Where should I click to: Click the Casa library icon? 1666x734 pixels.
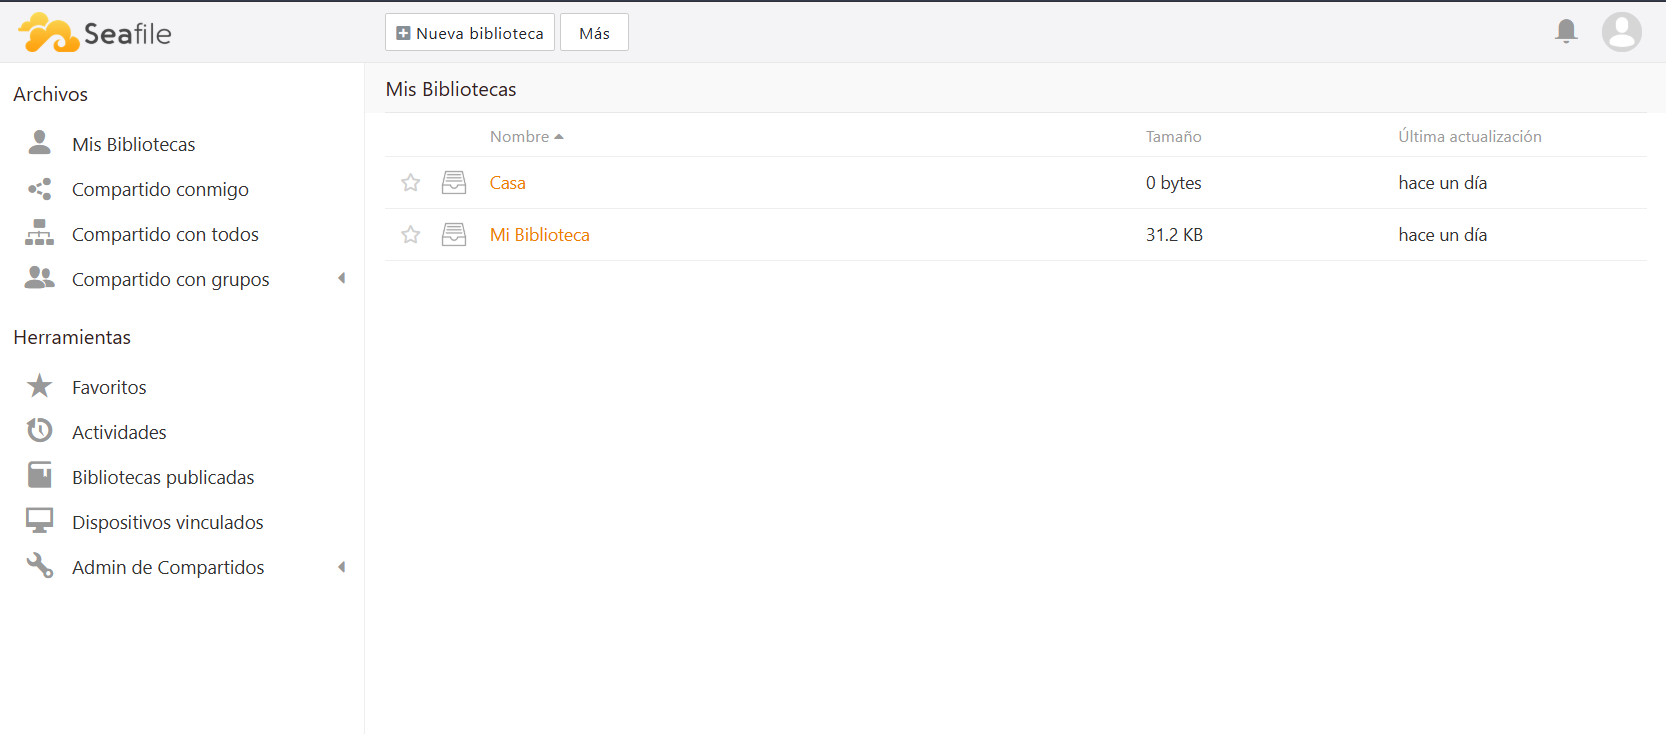click(x=454, y=183)
